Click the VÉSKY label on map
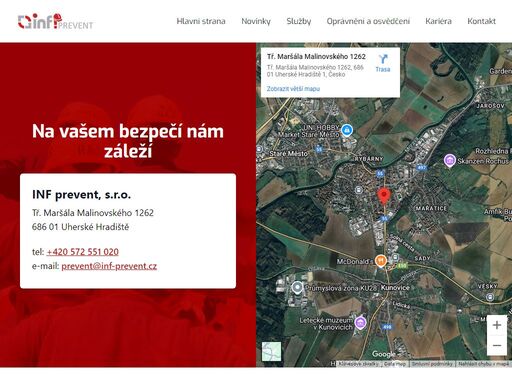Viewport: 512px width, 384px height. click(x=488, y=286)
